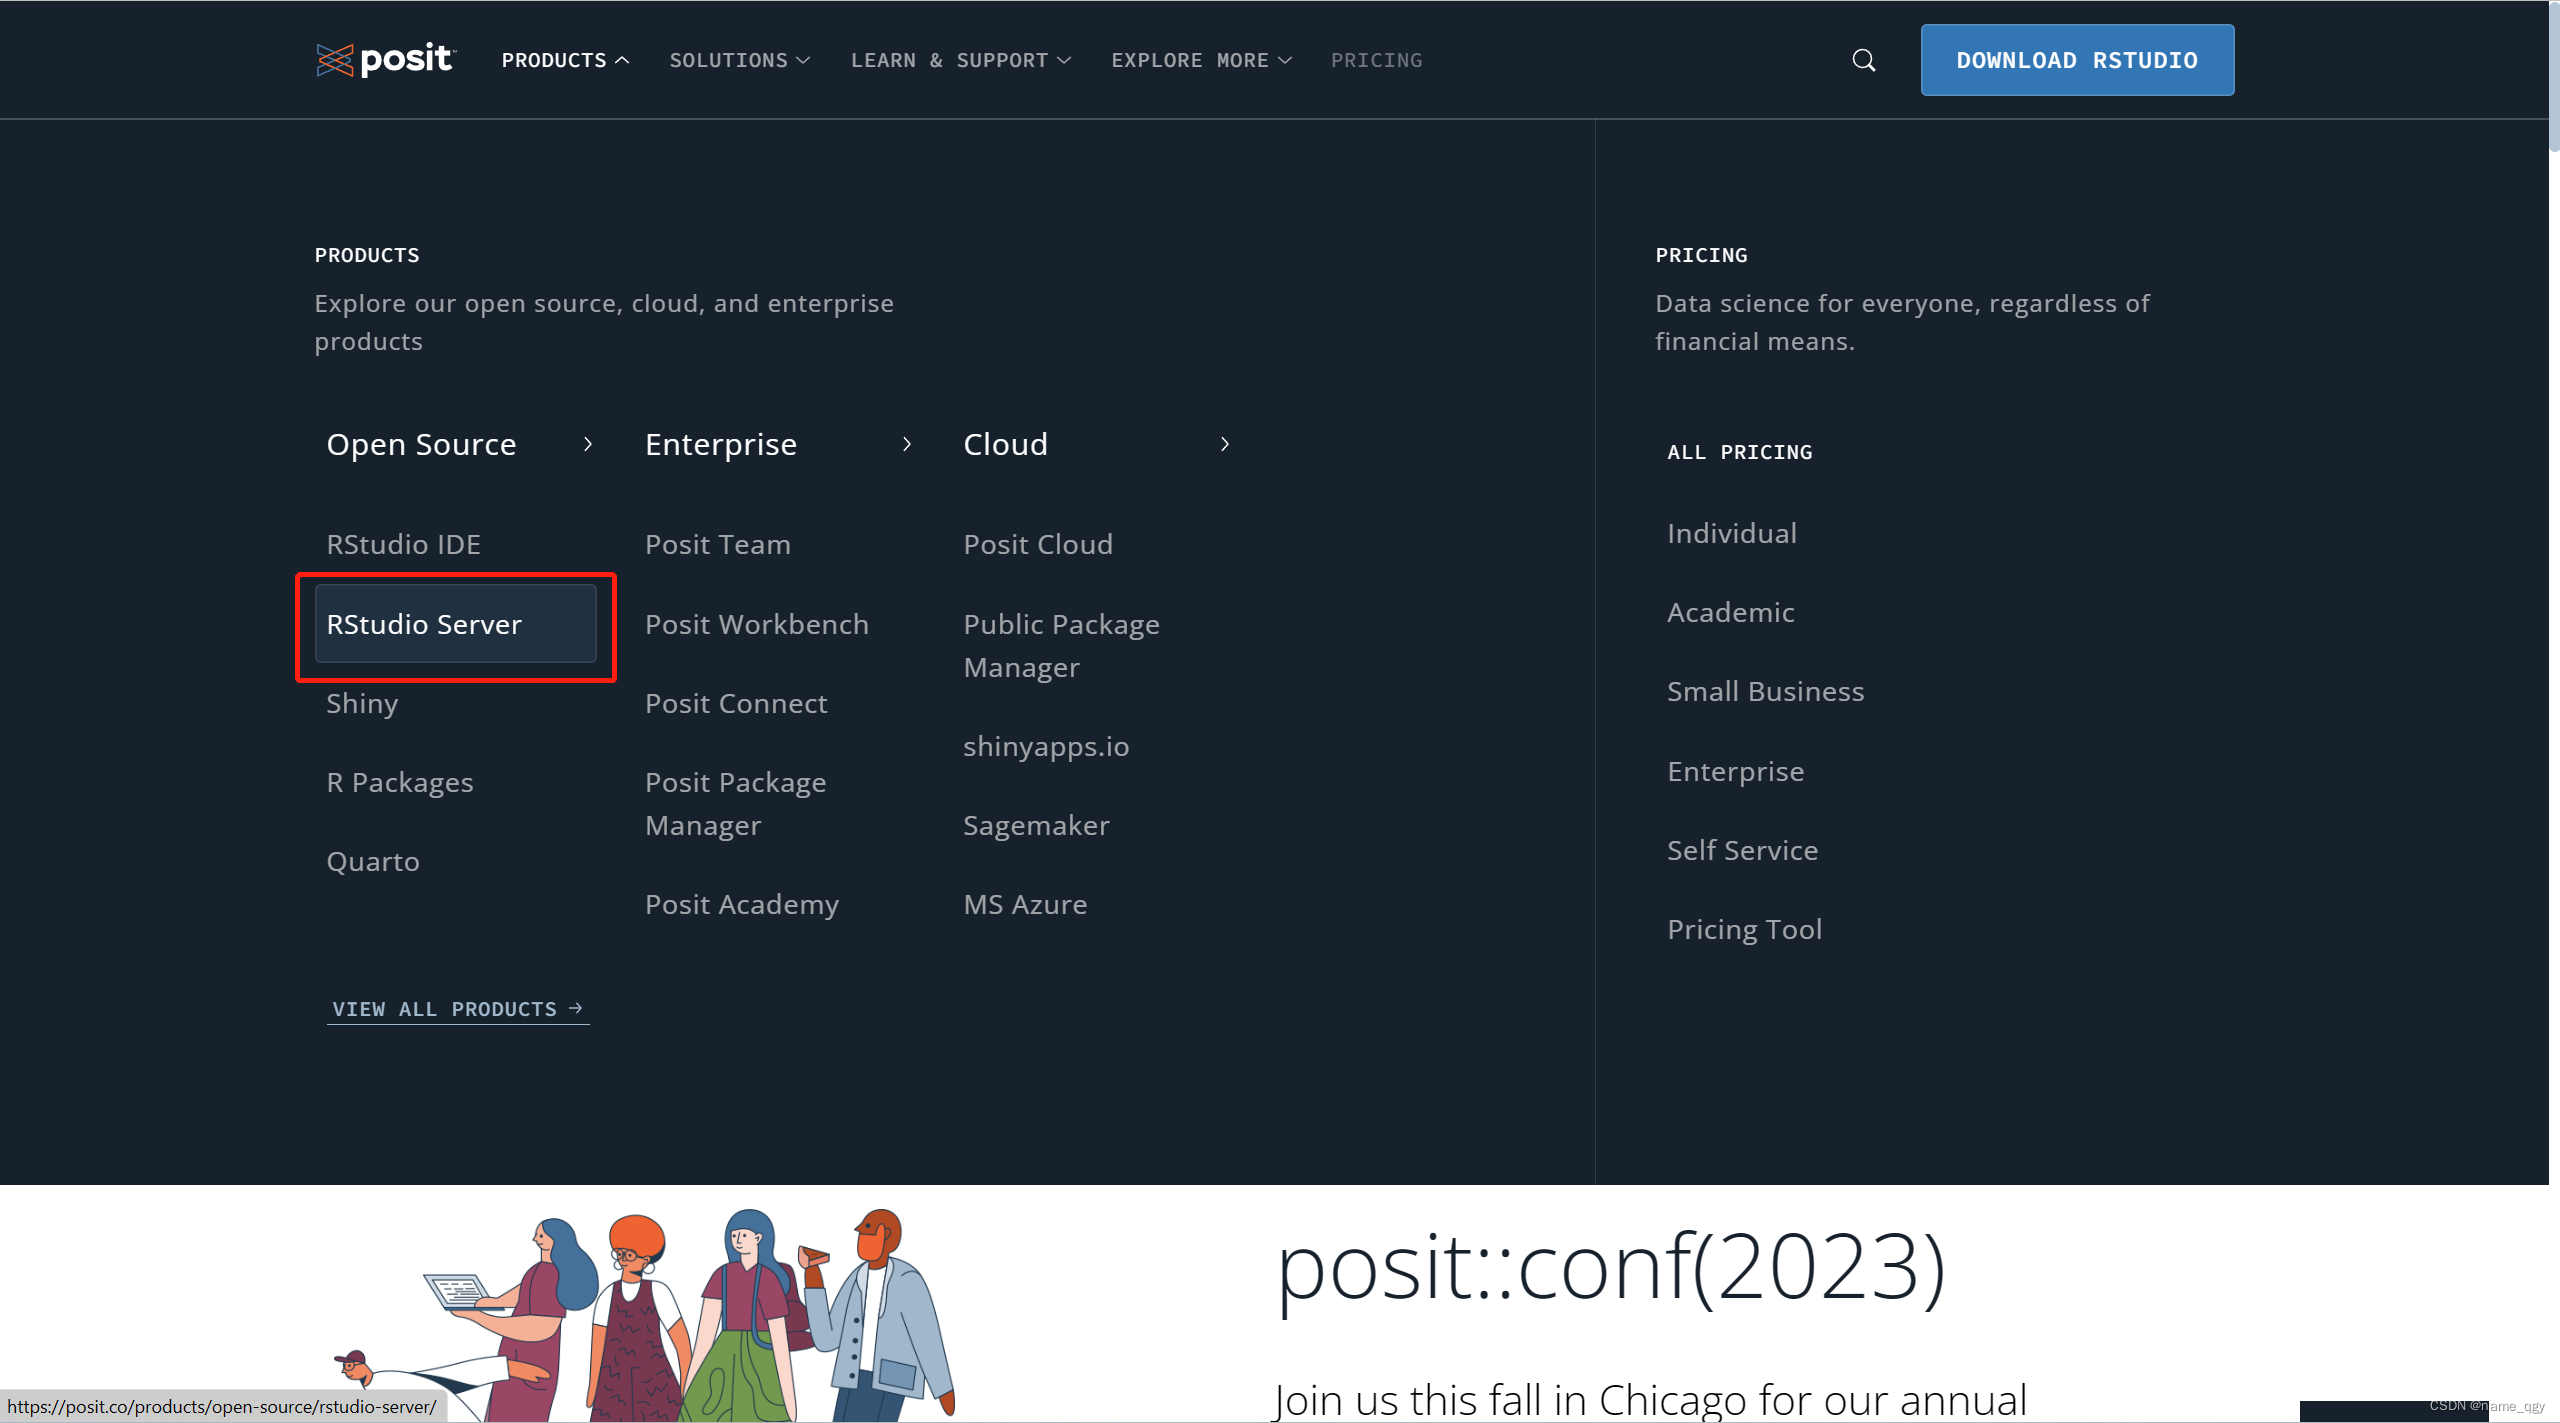This screenshot has height=1423, width=2560.
Task: Open the Cloud category heading
Action: [x=1005, y=444]
